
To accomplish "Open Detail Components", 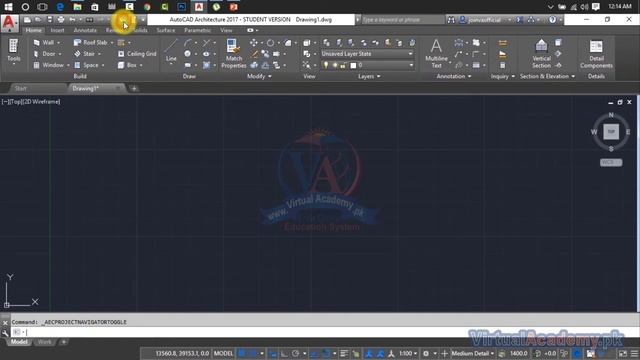I will pos(596,53).
